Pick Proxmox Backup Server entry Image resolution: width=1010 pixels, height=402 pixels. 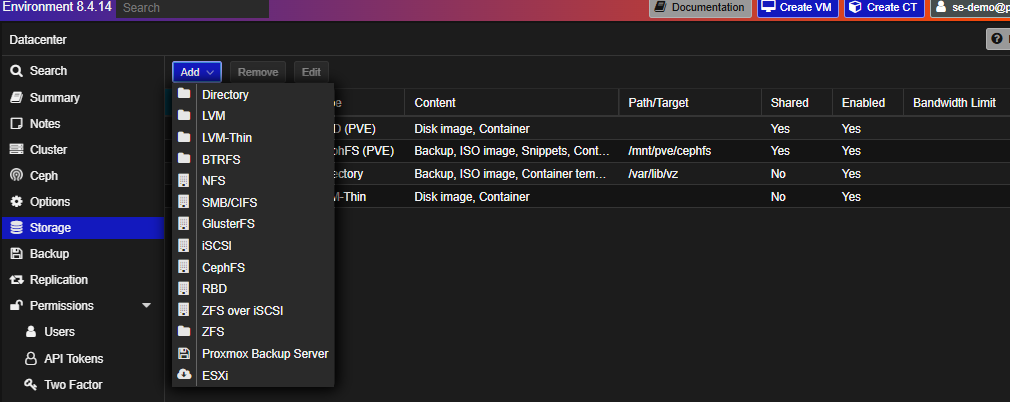(252, 354)
